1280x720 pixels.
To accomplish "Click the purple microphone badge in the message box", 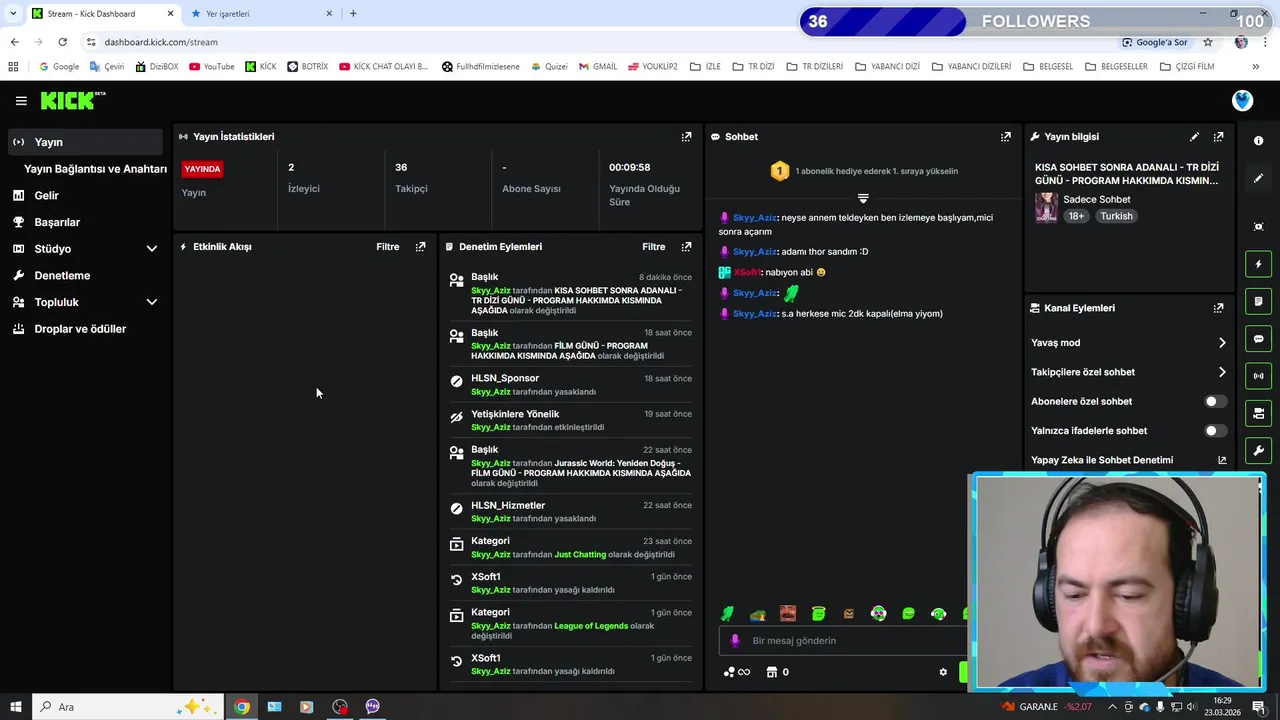I will [736, 641].
